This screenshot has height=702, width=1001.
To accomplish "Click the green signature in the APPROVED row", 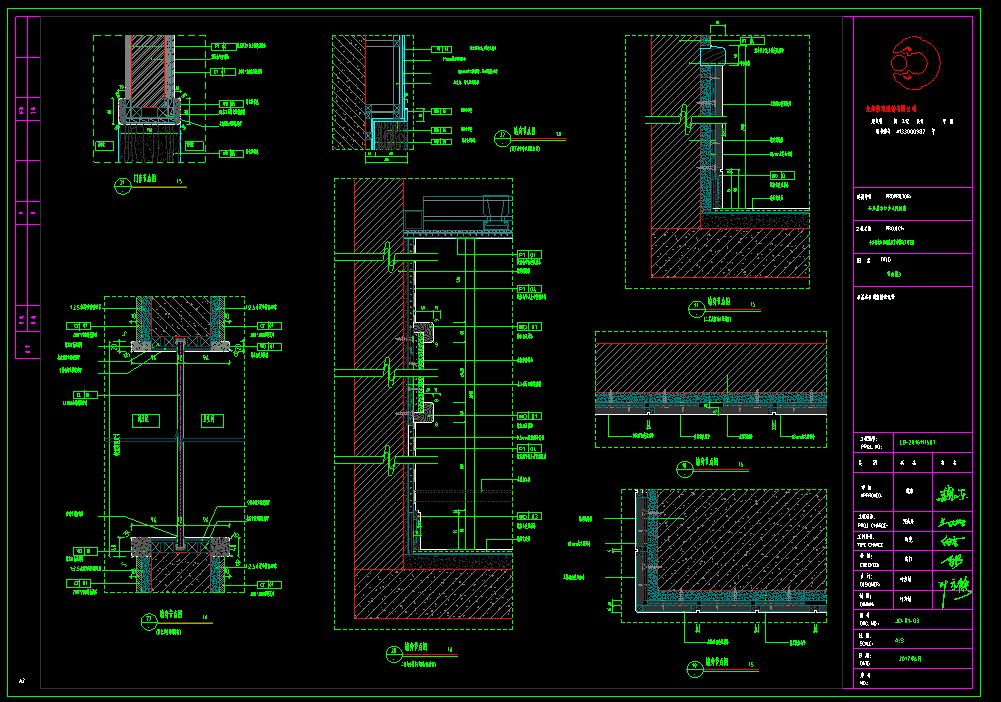I will click(x=952, y=492).
